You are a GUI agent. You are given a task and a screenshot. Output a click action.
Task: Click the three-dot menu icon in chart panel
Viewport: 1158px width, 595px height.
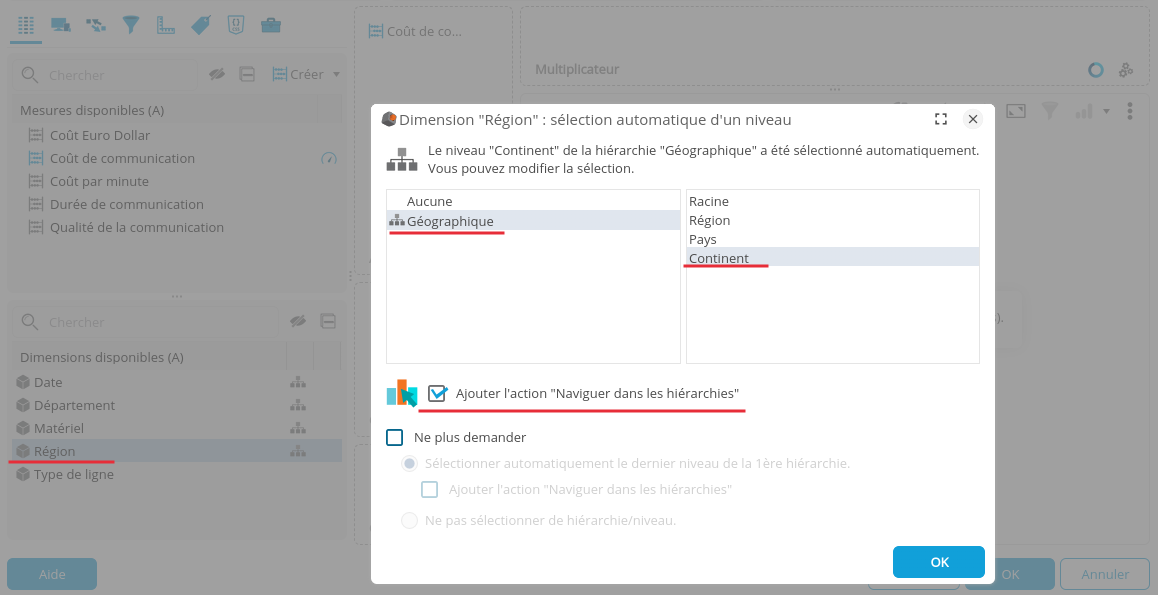coord(1130,111)
